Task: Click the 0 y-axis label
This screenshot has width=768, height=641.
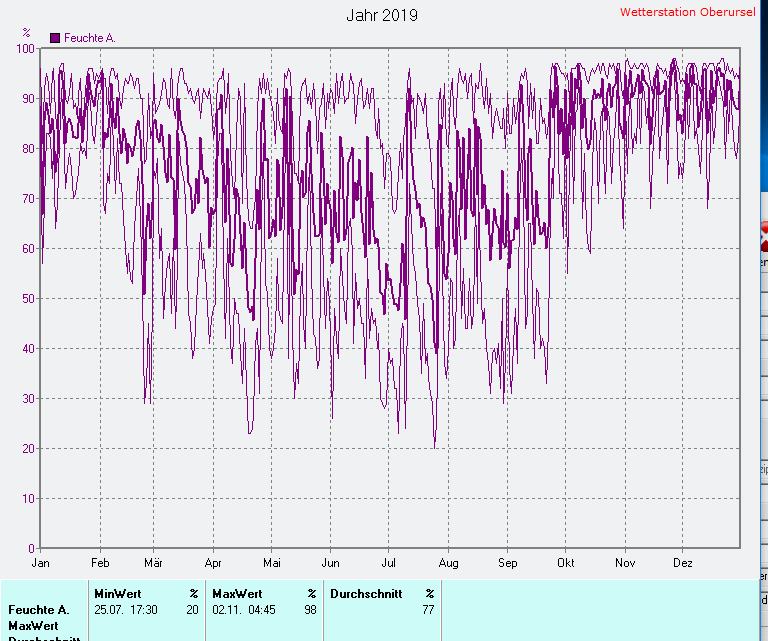Action: pos(31,548)
